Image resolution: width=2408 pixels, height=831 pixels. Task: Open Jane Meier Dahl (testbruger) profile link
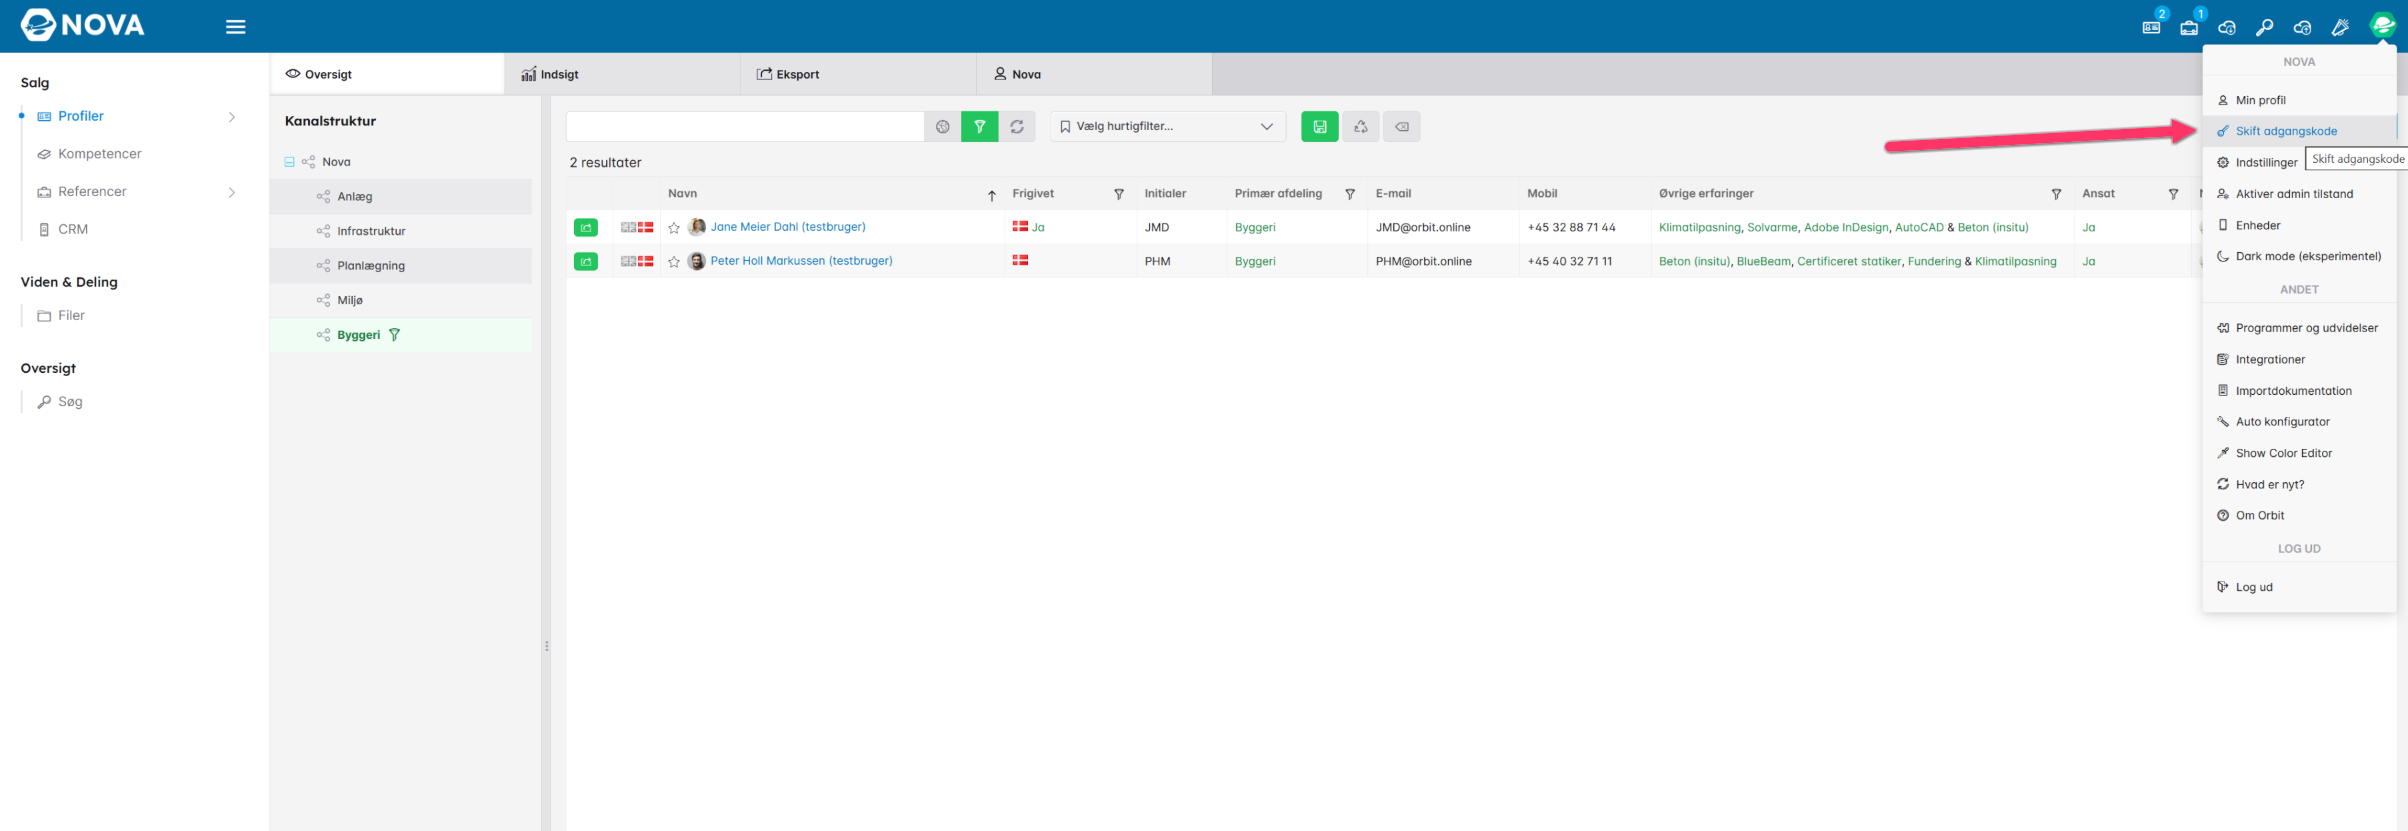coord(788,227)
